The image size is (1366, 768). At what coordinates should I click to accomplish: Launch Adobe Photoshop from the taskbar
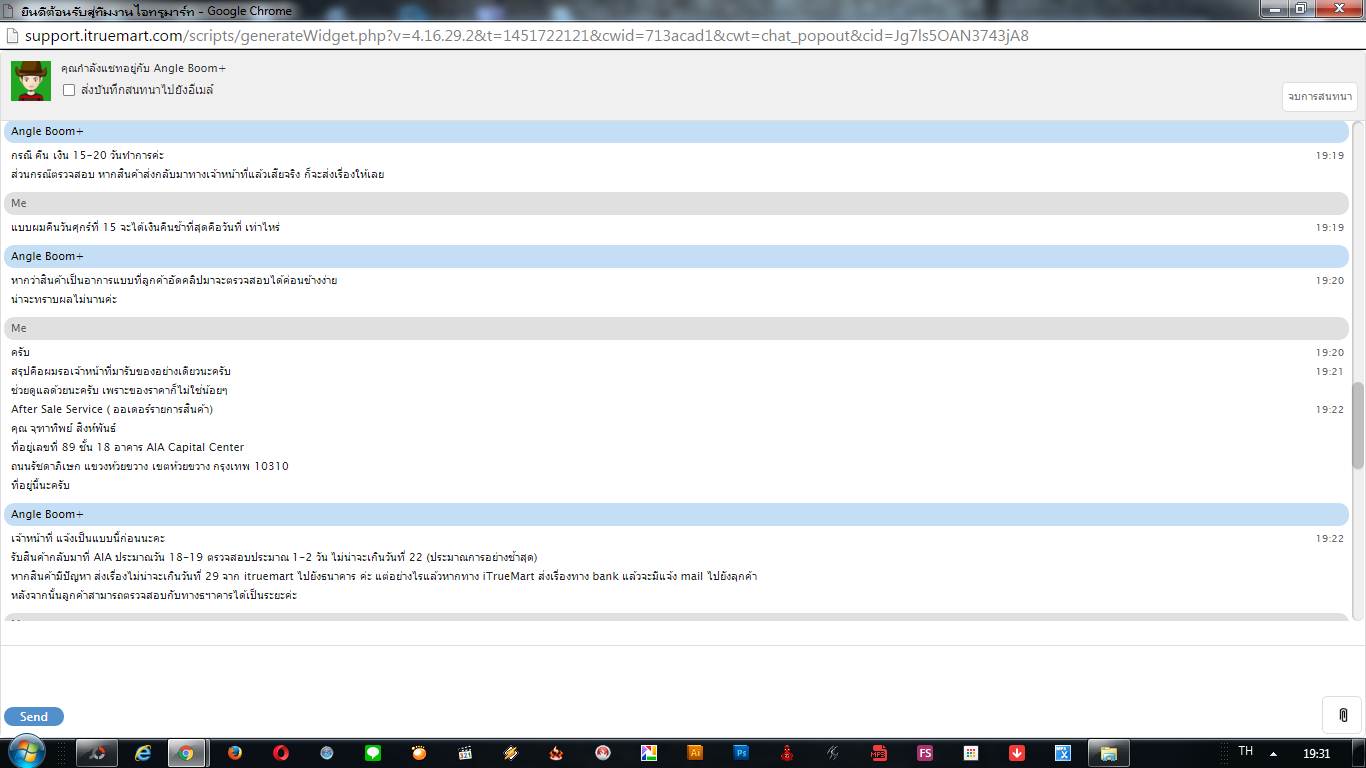741,753
